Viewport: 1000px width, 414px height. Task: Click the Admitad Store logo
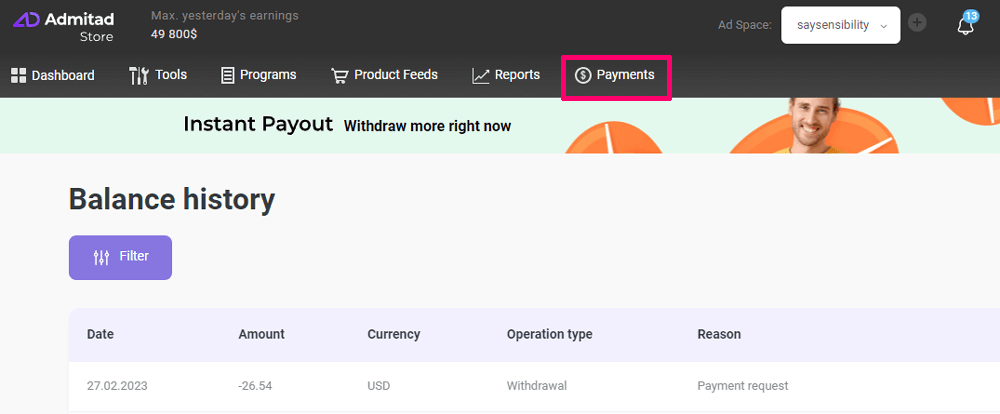click(63, 27)
